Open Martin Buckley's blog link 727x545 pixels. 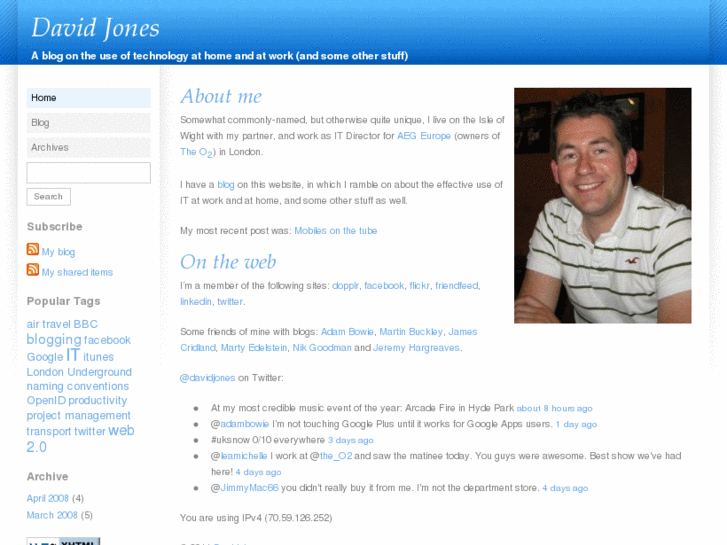coord(411,332)
